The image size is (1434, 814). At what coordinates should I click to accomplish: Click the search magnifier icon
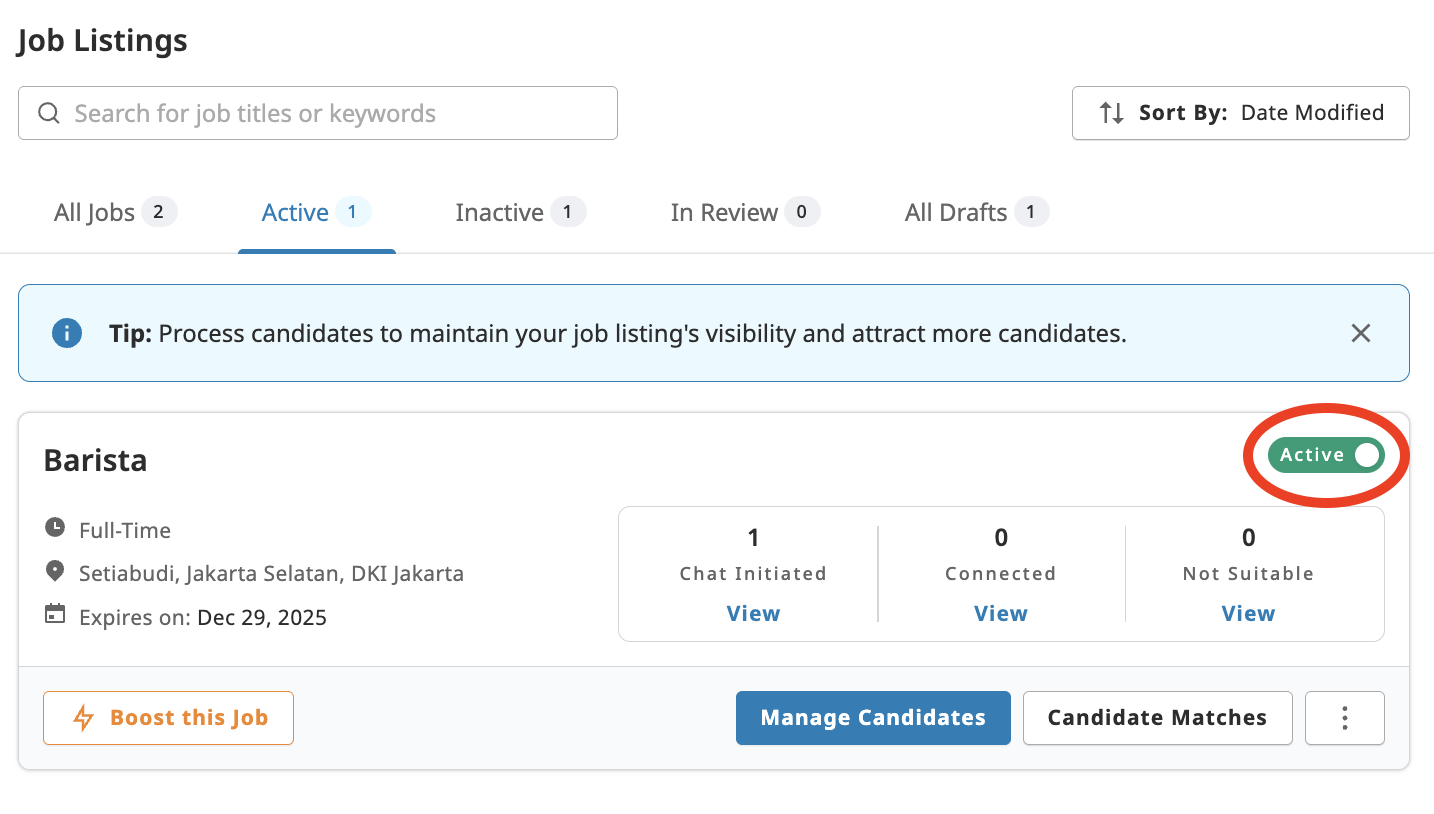(48, 113)
